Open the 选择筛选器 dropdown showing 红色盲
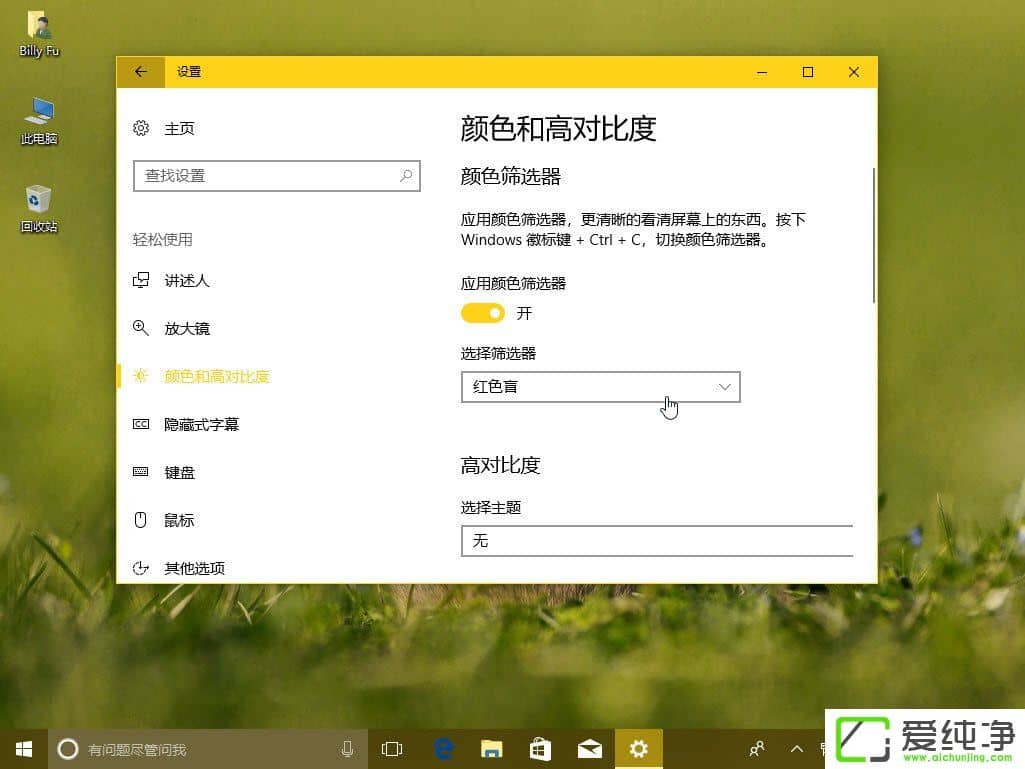Image resolution: width=1025 pixels, height=769 pixels. pos(600,387)
